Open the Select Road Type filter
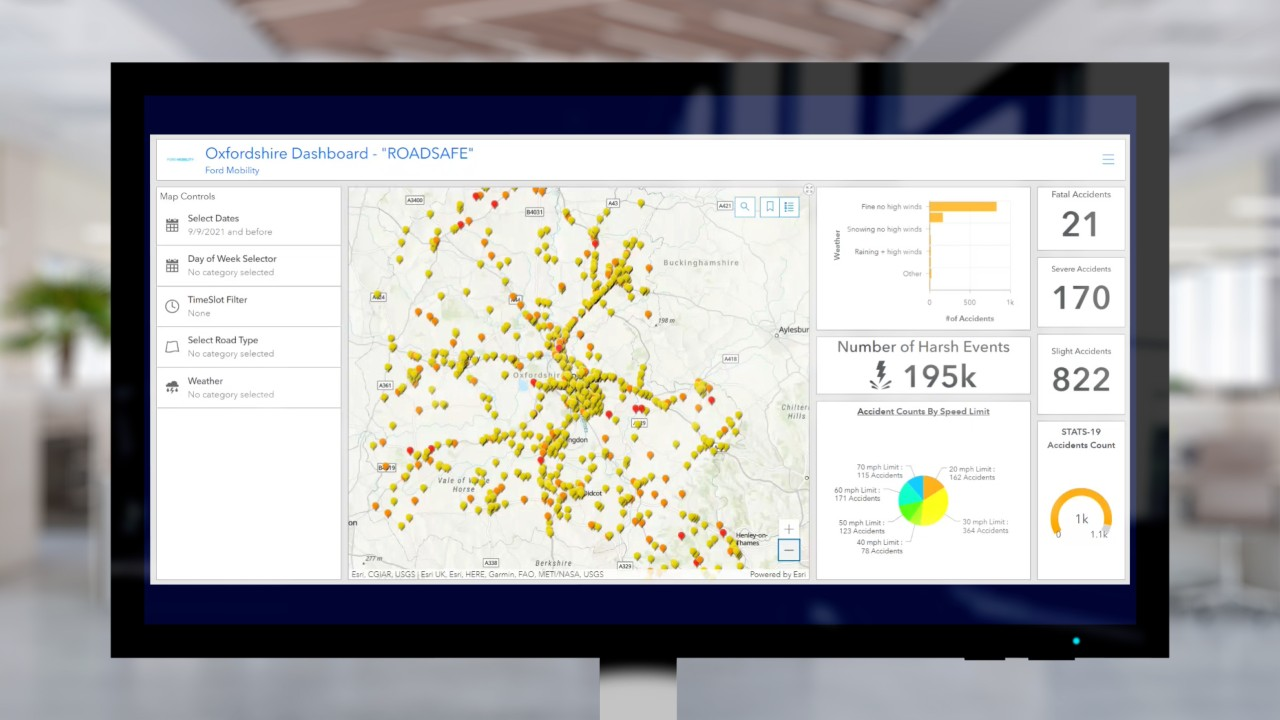Viewport: 1280px width, 720px height. [223, 340]
